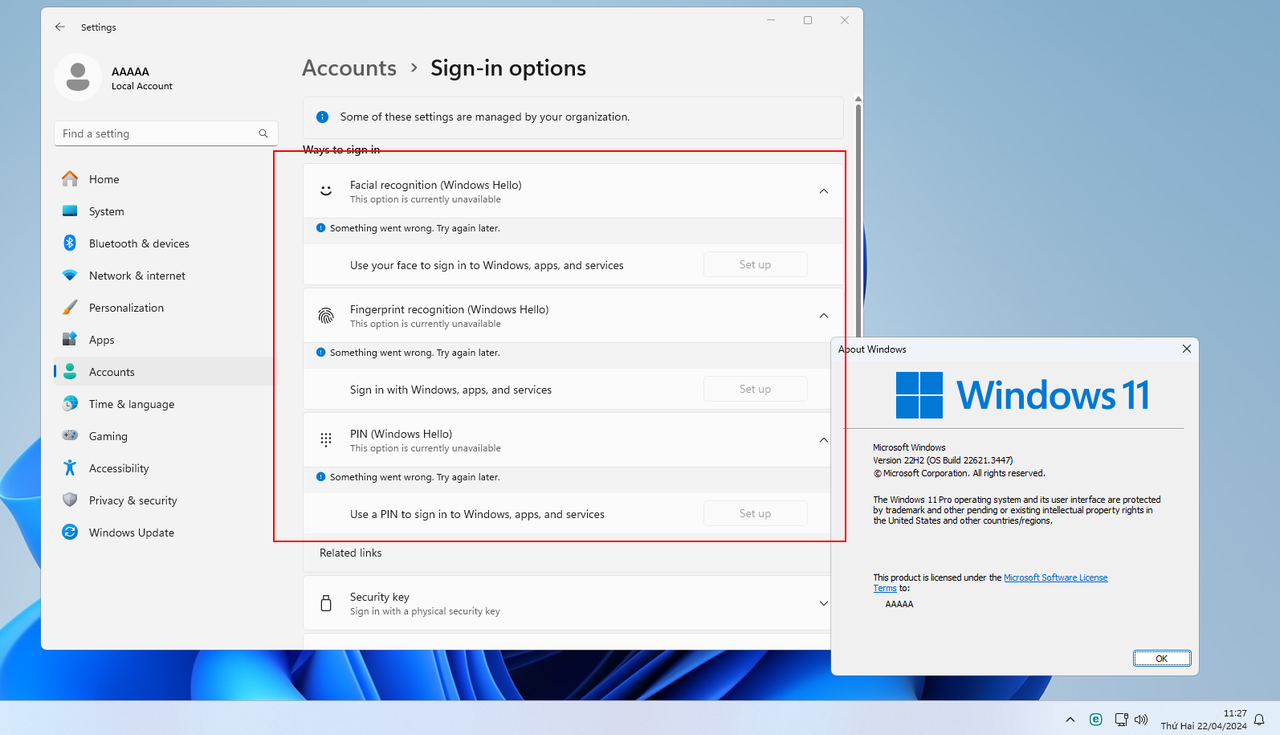Click the Windows Update sync icon

click(x=70, y=531)
